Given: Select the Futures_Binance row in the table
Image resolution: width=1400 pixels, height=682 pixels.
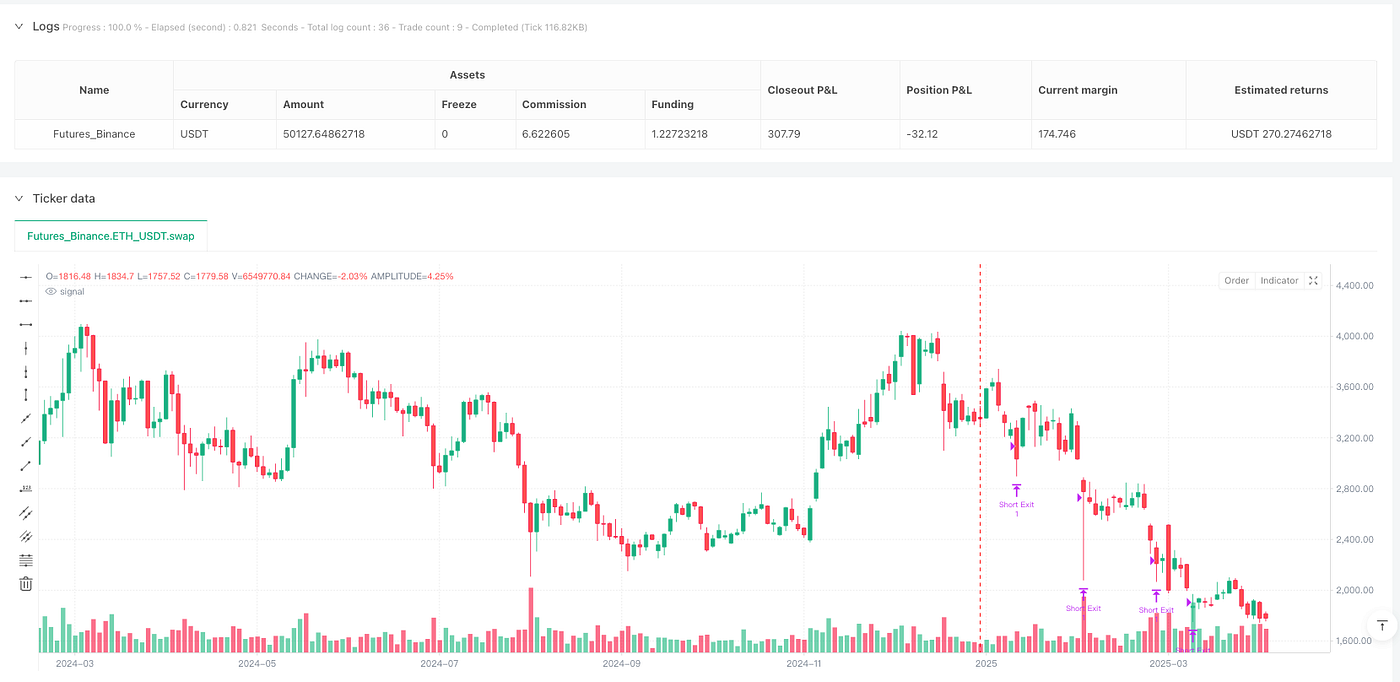Looking at the screenshot, I should 93,133.
